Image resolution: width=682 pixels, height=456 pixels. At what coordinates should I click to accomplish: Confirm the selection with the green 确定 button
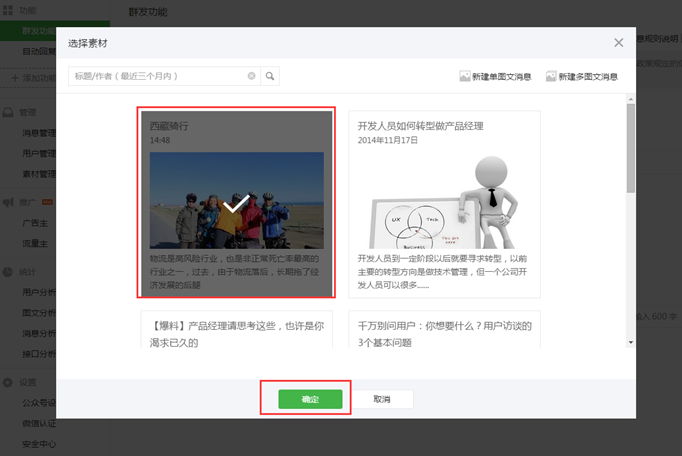pos(310,399)
